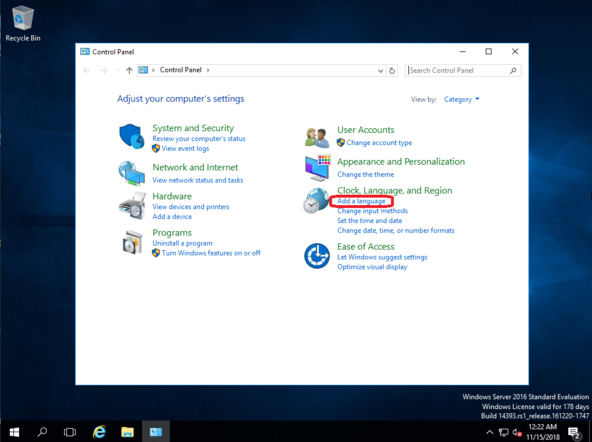This screenshot has height=442, width=592.
Task: Open the Programs category heading
Action: pyautogui.click(x=172, y=233)
